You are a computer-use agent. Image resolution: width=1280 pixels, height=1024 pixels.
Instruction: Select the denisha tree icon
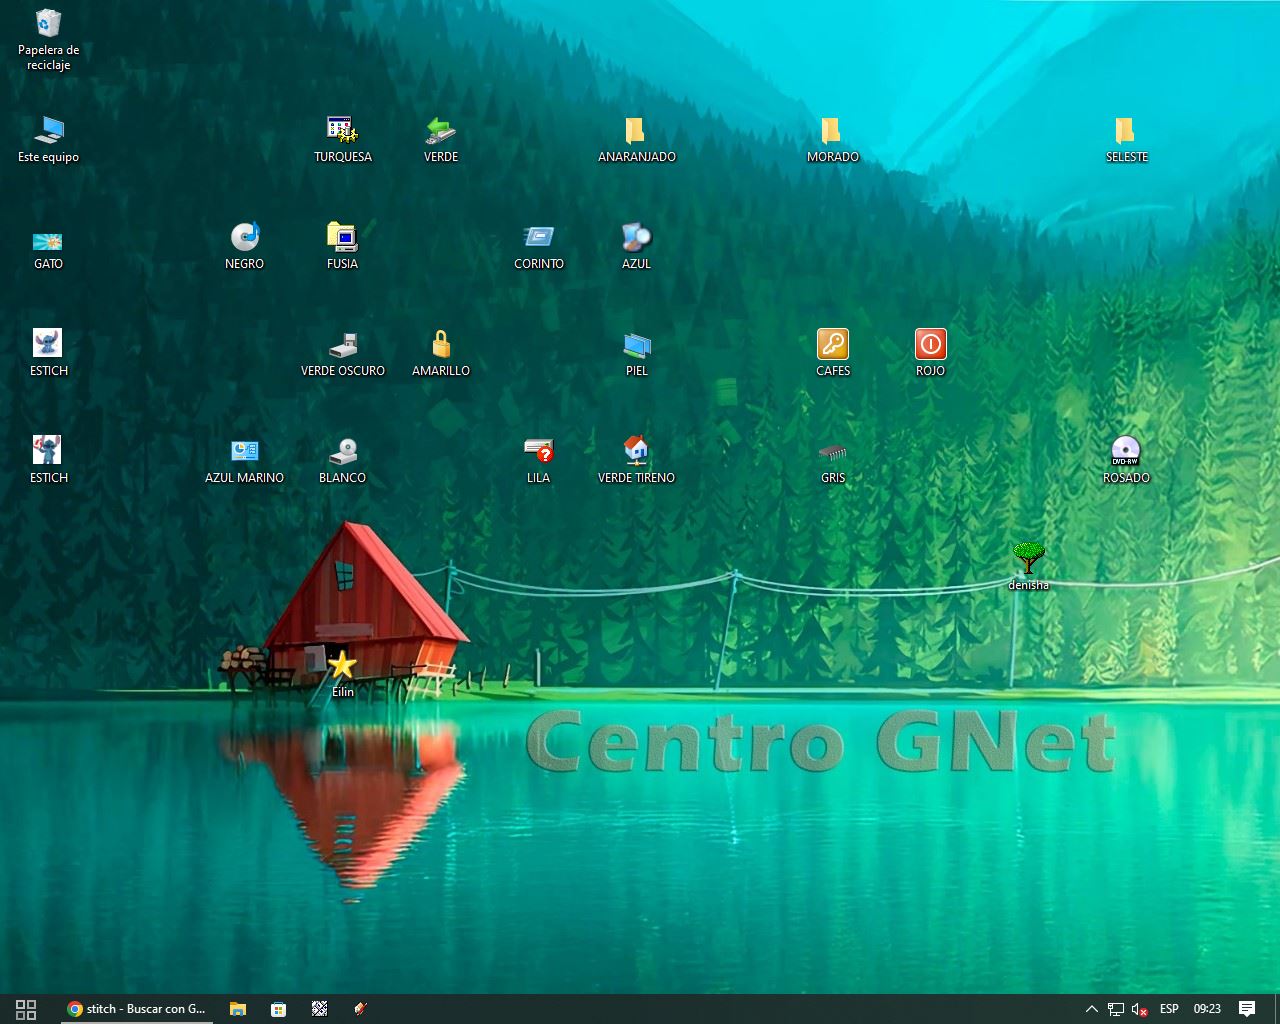(1028, 558)
